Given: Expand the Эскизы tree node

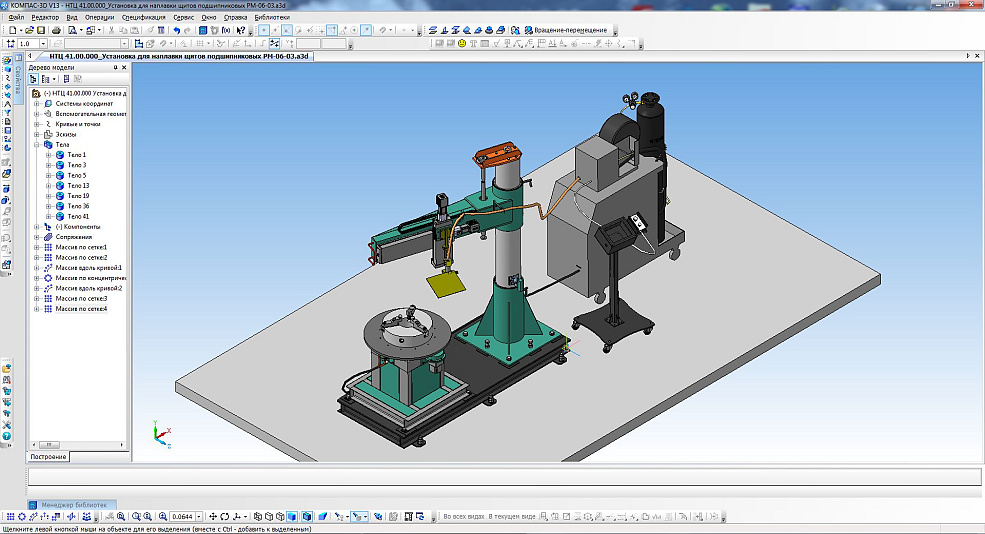Looking at the screenshot, I should (37, 134).
